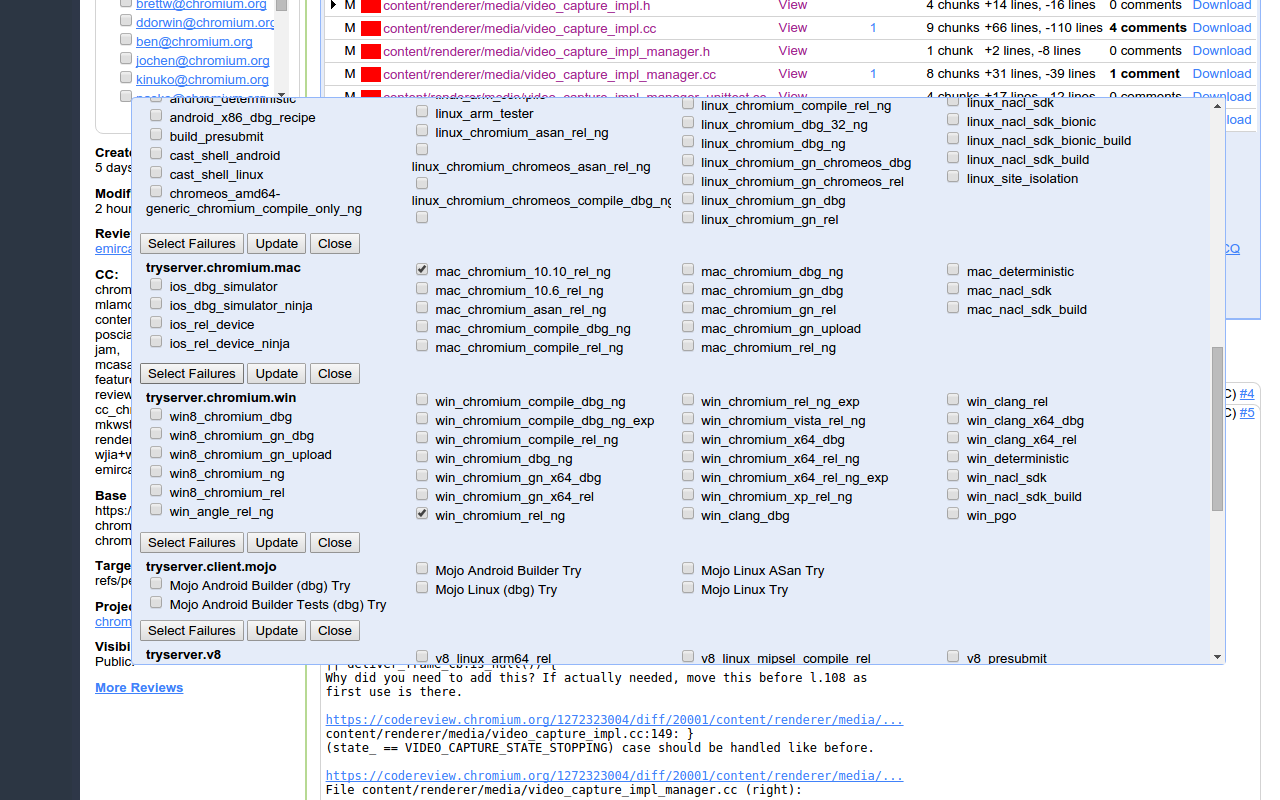This screenshot has height=800, width=1280.
Task: Enable win_chromium_xp_rel_ng checkbox
Action: (688, 495)
